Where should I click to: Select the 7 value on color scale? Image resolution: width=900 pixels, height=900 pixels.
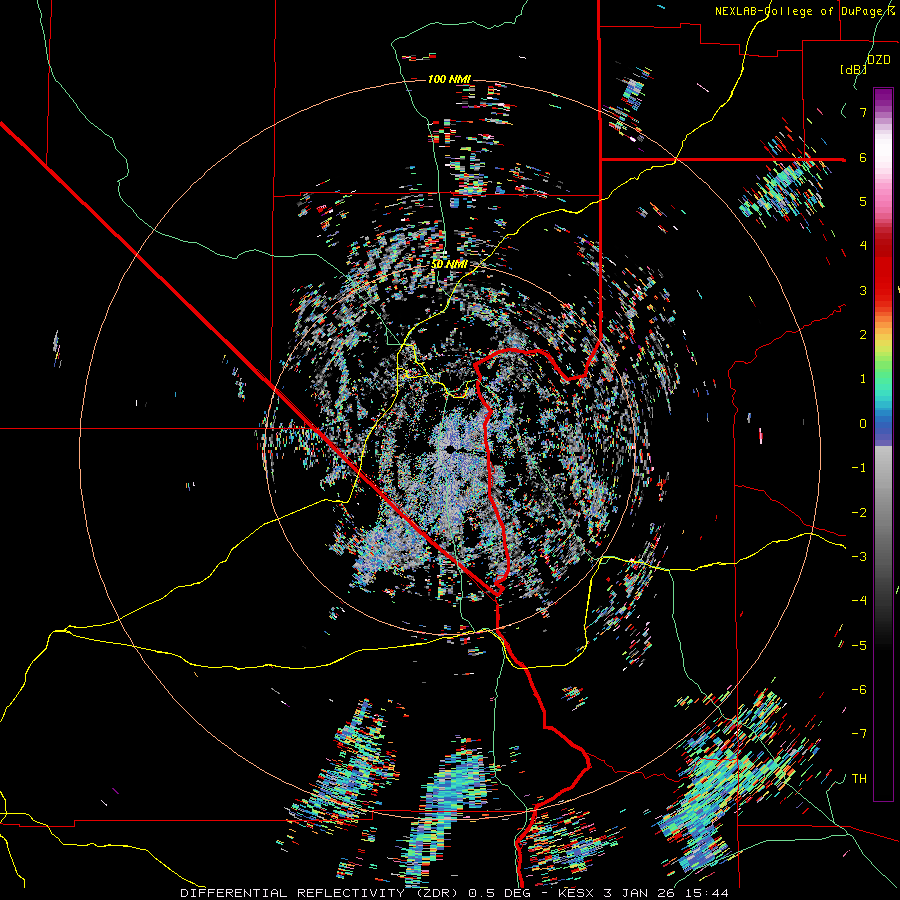[x=863, y=112]
